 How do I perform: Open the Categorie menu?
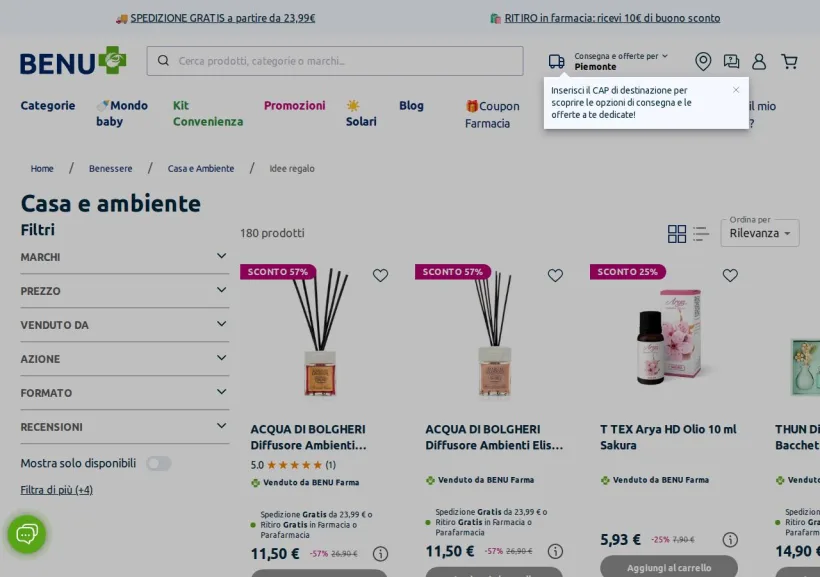[48, 106]
